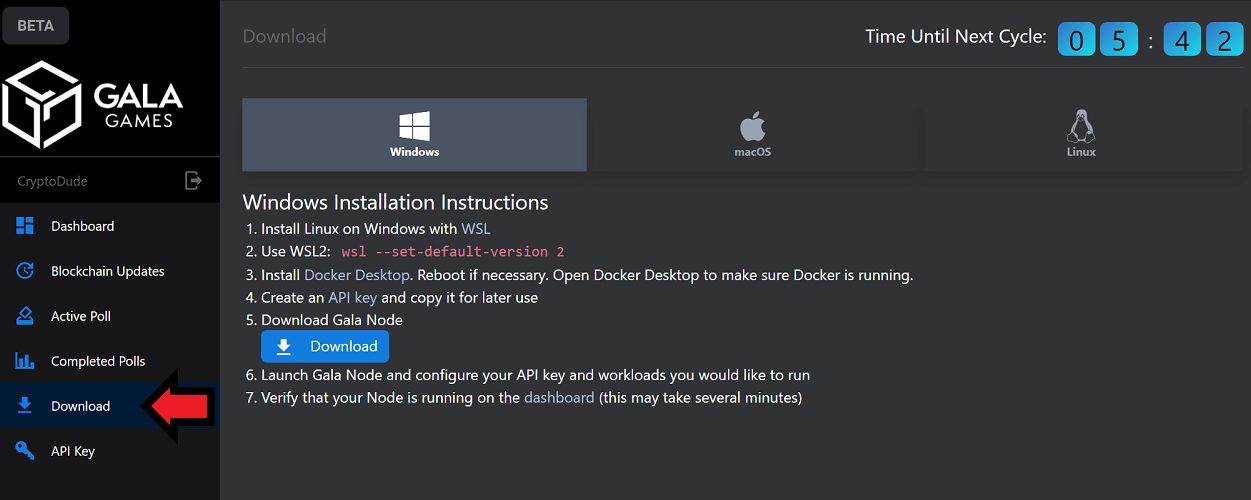The height and width of the screenshot is (500, 1251).
Task: Click the Download arrow icon in sidebar
Action: (x=25, y=406)
